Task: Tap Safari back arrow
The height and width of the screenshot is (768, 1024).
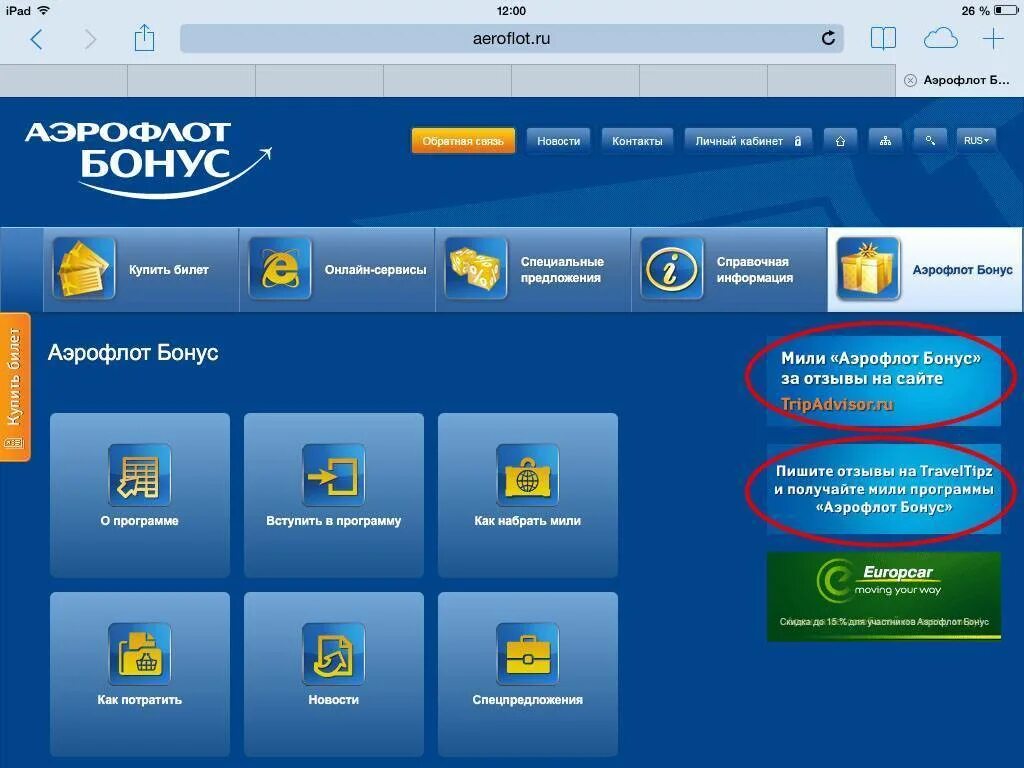Action: click(x=36, y=39)
